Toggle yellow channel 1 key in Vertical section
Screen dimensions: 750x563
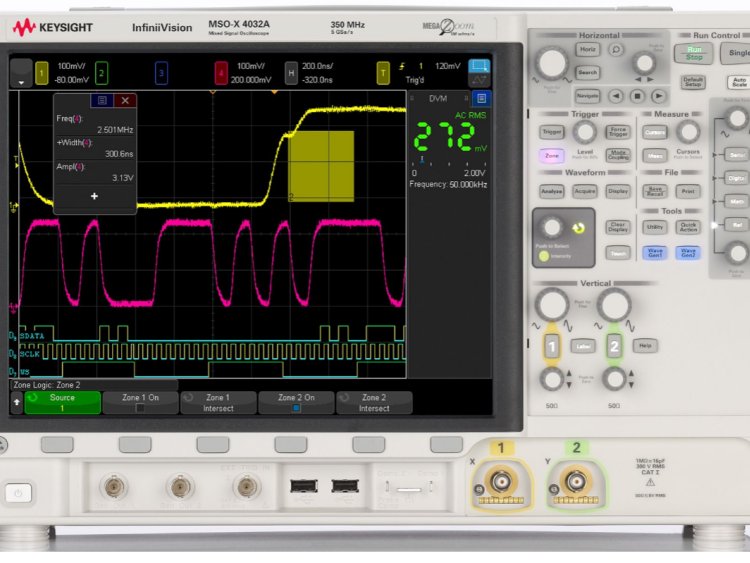pyautogui.click(x=551, y=346)
